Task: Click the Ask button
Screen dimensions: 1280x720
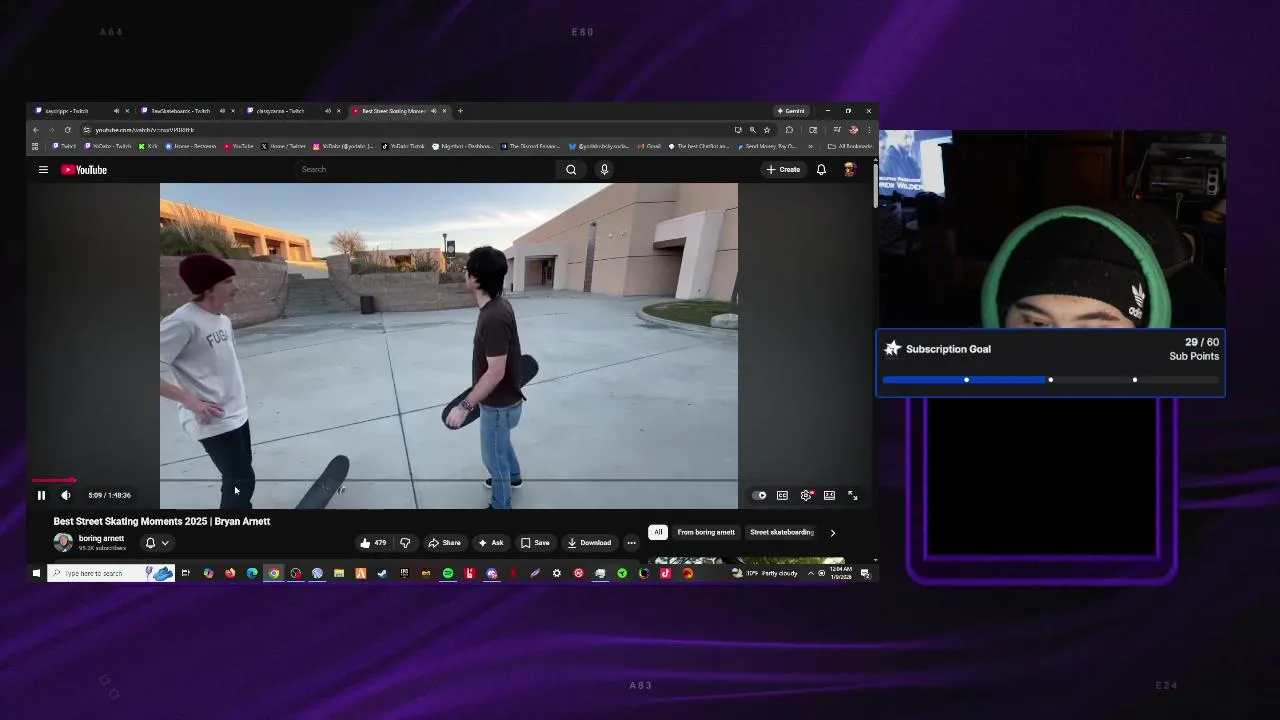Action: point(491,543)
